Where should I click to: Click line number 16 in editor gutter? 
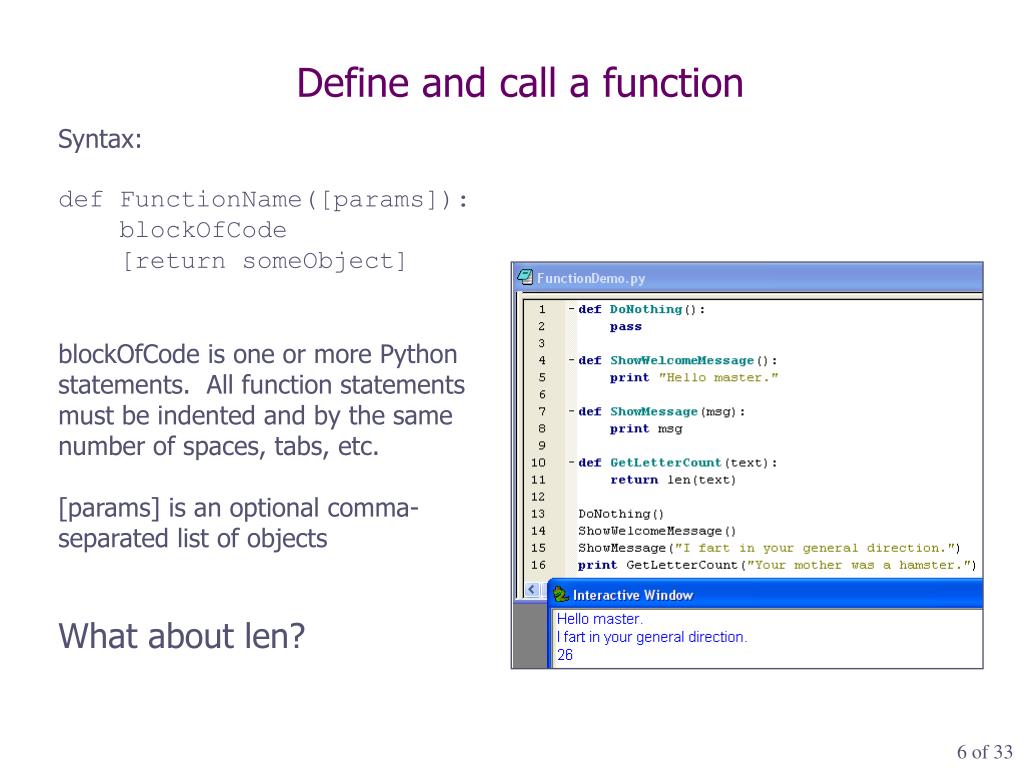click(x=538, y=565)
